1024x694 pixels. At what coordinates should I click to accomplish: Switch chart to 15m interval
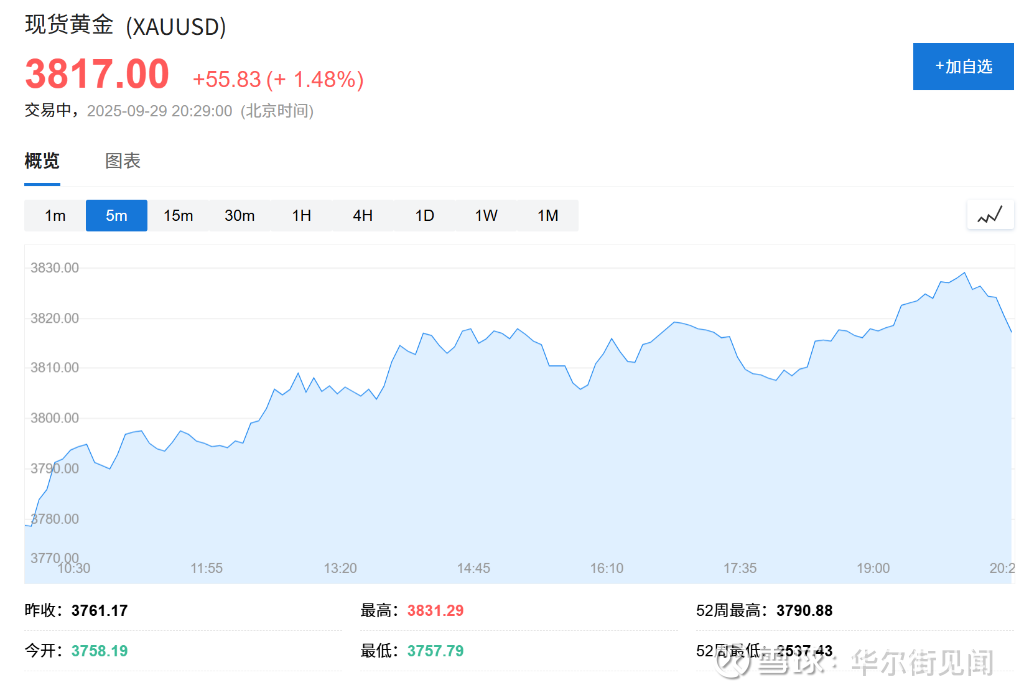(x=178, y=216)
